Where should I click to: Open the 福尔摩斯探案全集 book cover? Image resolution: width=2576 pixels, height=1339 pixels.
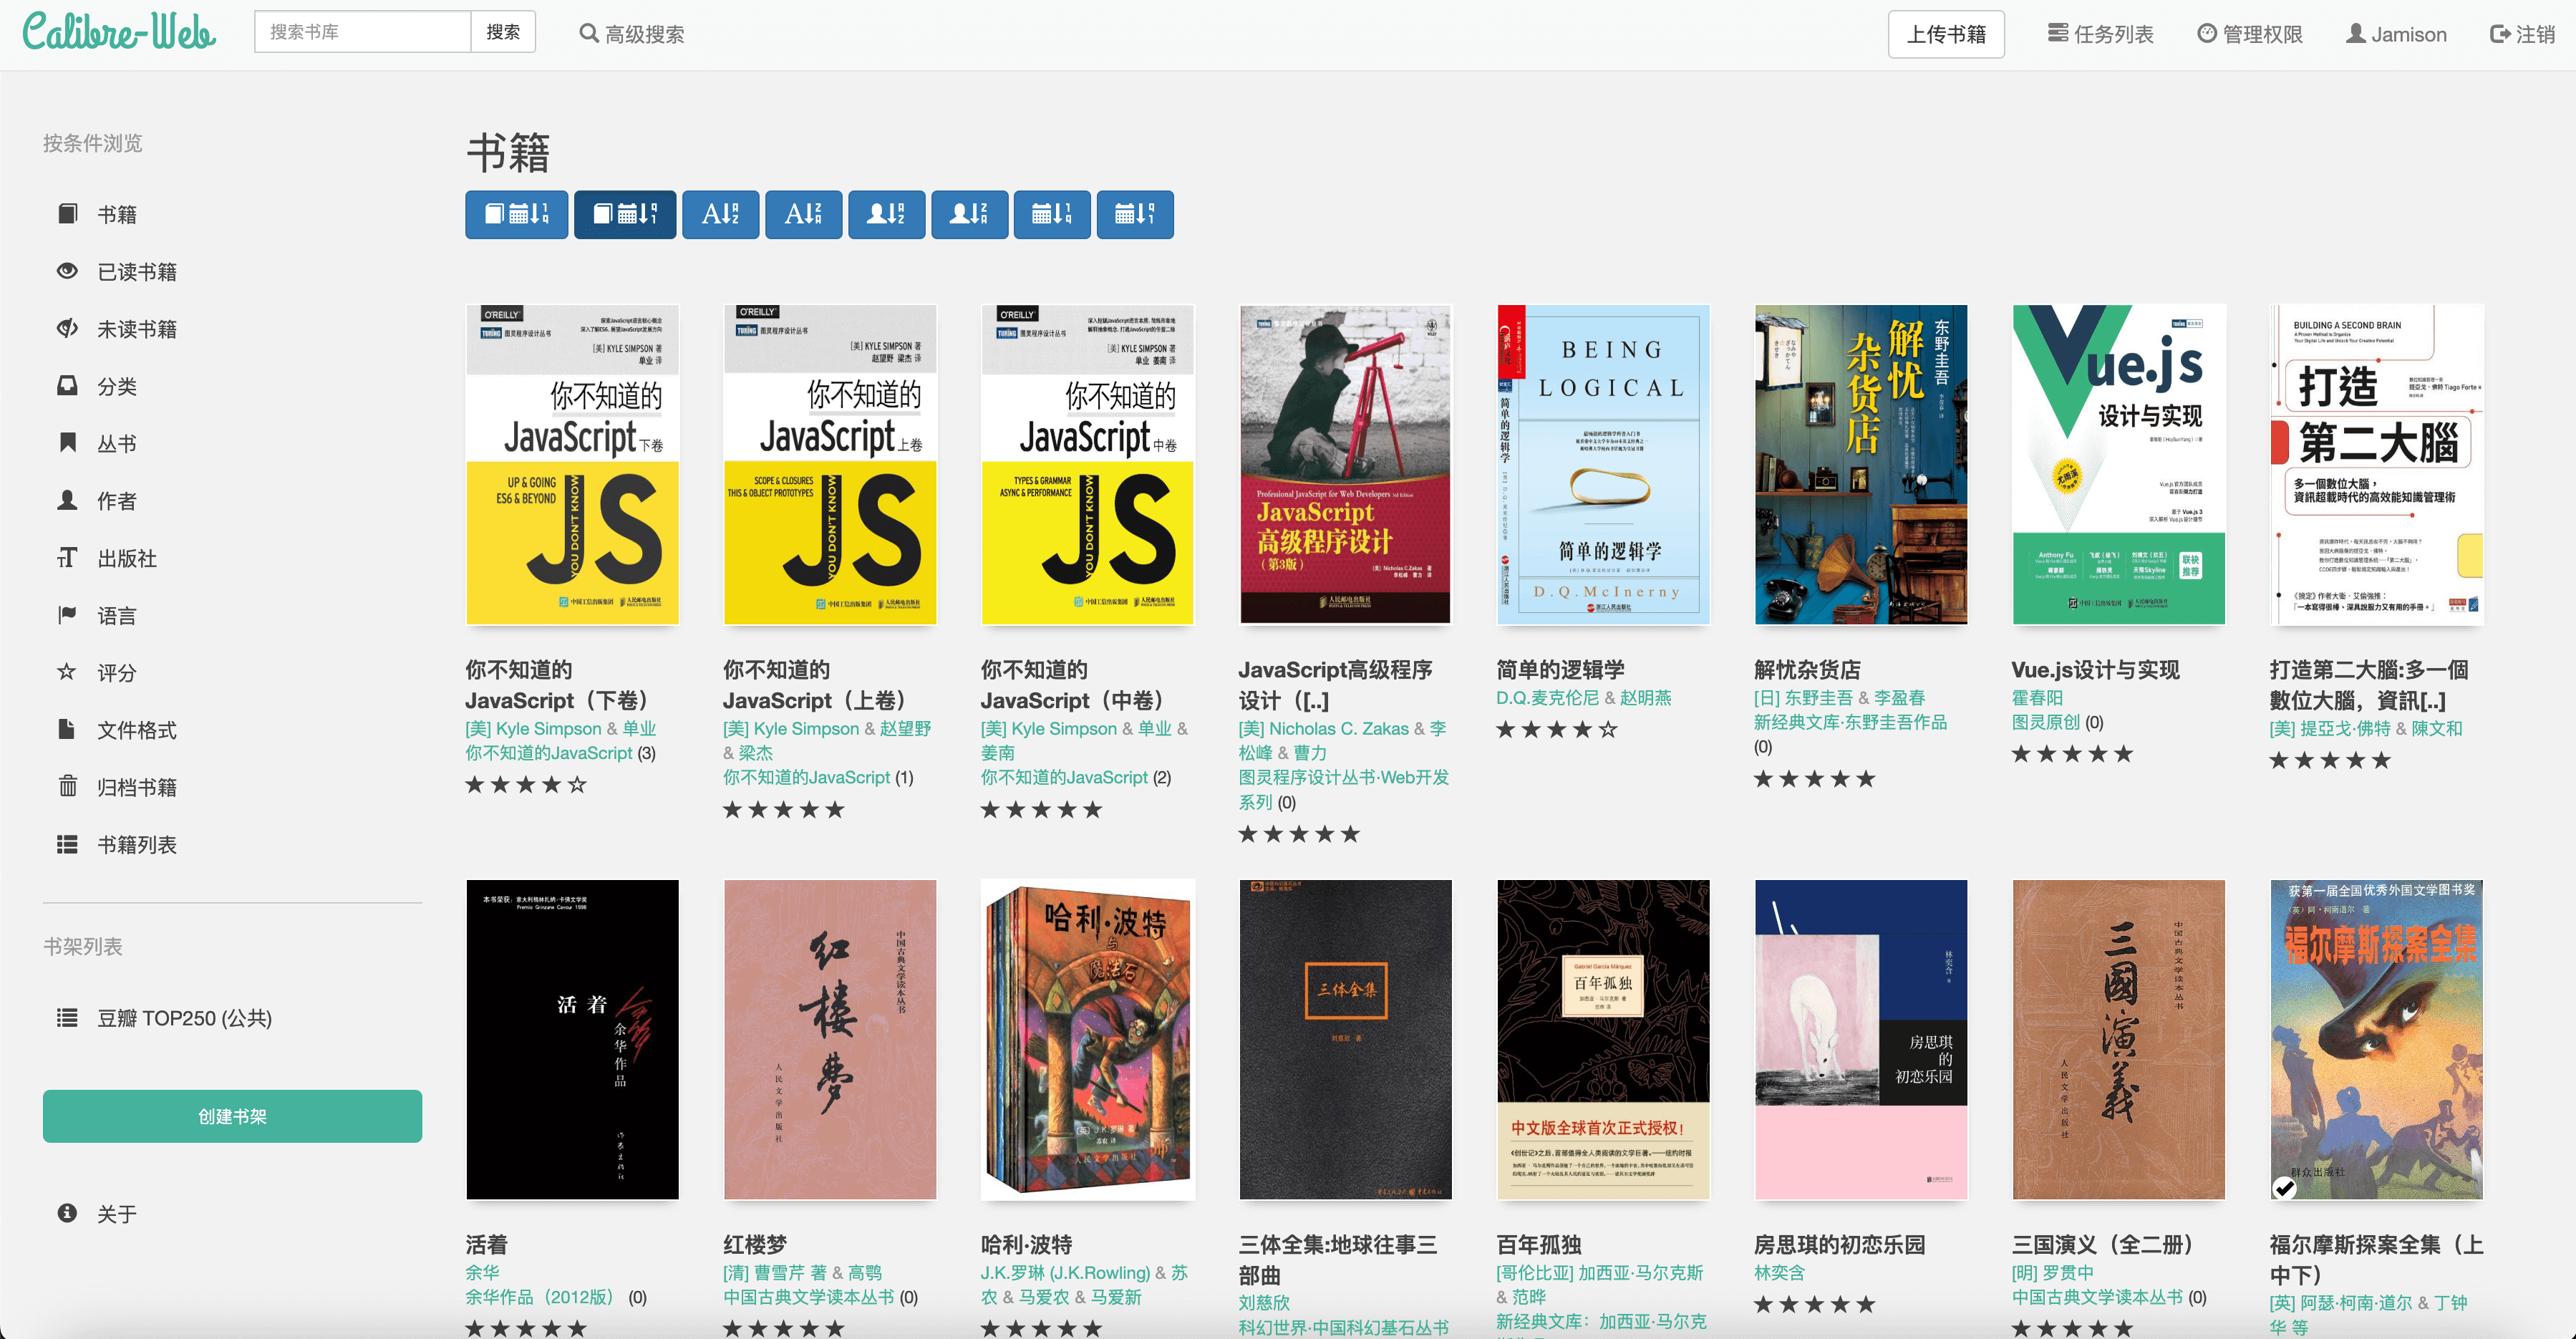click(2376, 1040)
